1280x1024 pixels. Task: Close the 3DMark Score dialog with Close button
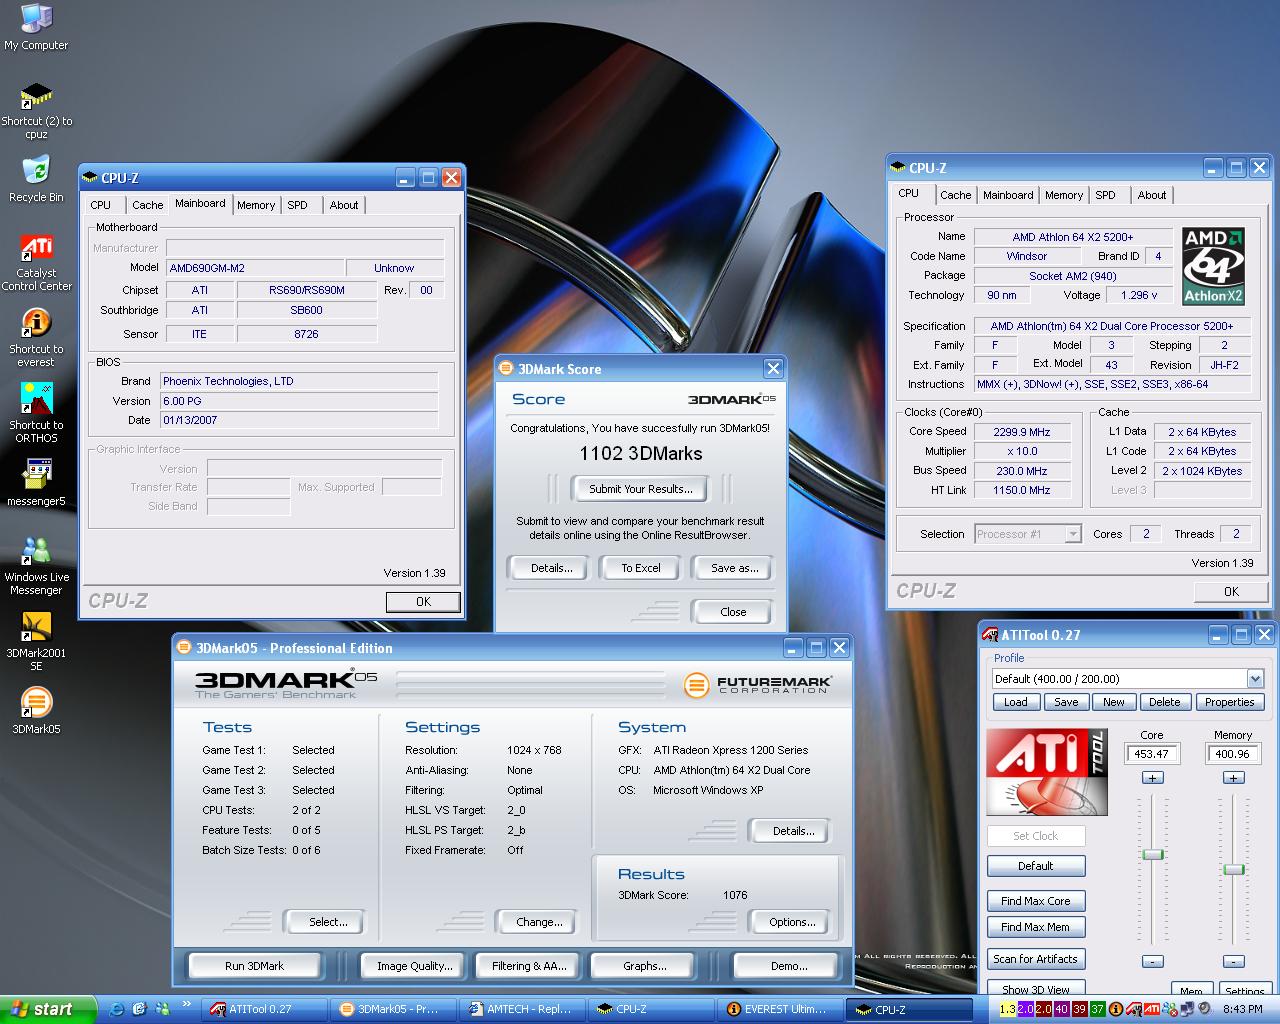coord(733,612)
